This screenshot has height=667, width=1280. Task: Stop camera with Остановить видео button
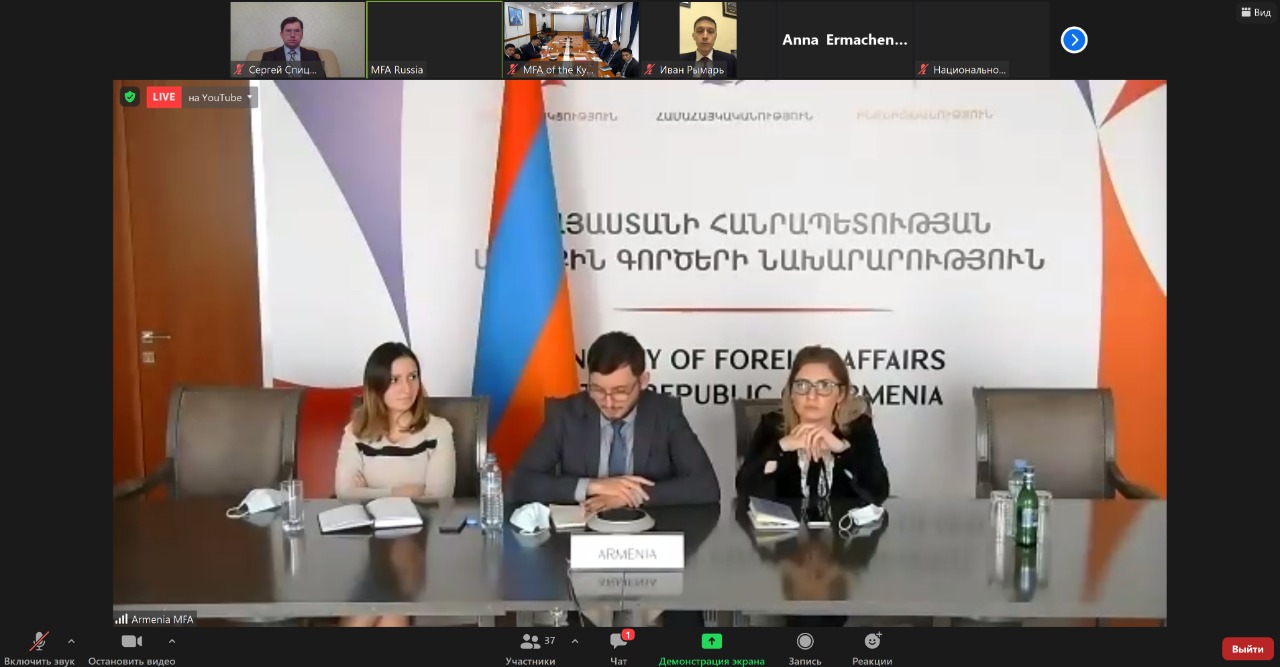(x=131, y=642)
